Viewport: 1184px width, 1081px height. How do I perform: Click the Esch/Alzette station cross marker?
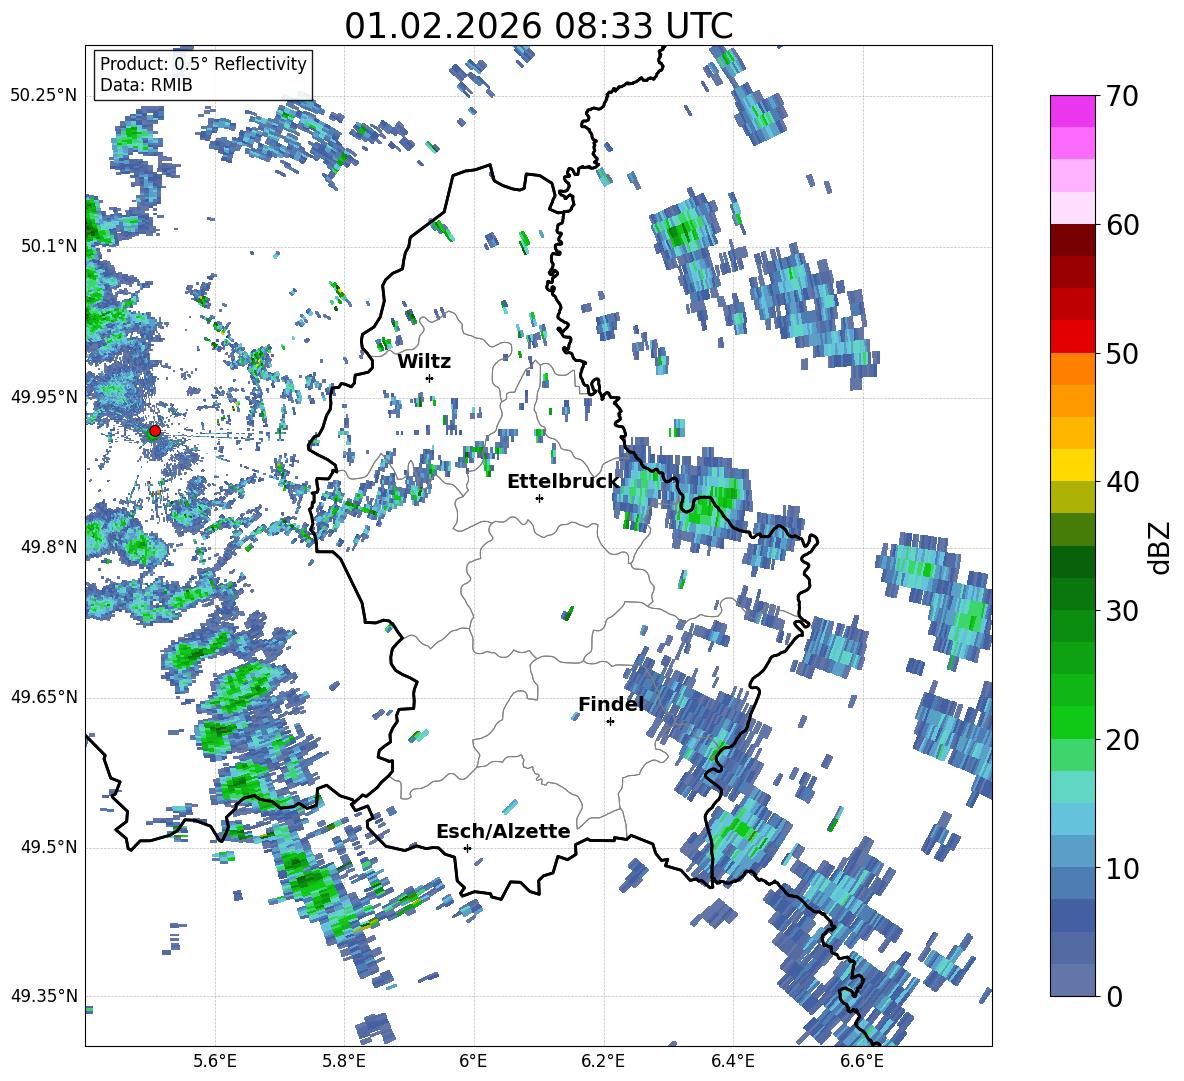[x=467, y=848]
